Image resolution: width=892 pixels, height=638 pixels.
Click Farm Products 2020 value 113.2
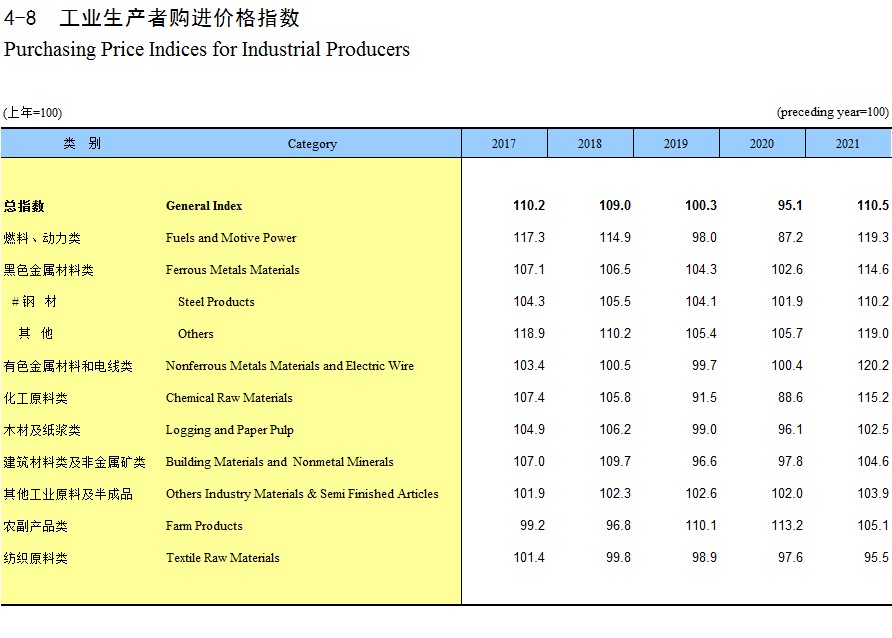pos(787,525)
